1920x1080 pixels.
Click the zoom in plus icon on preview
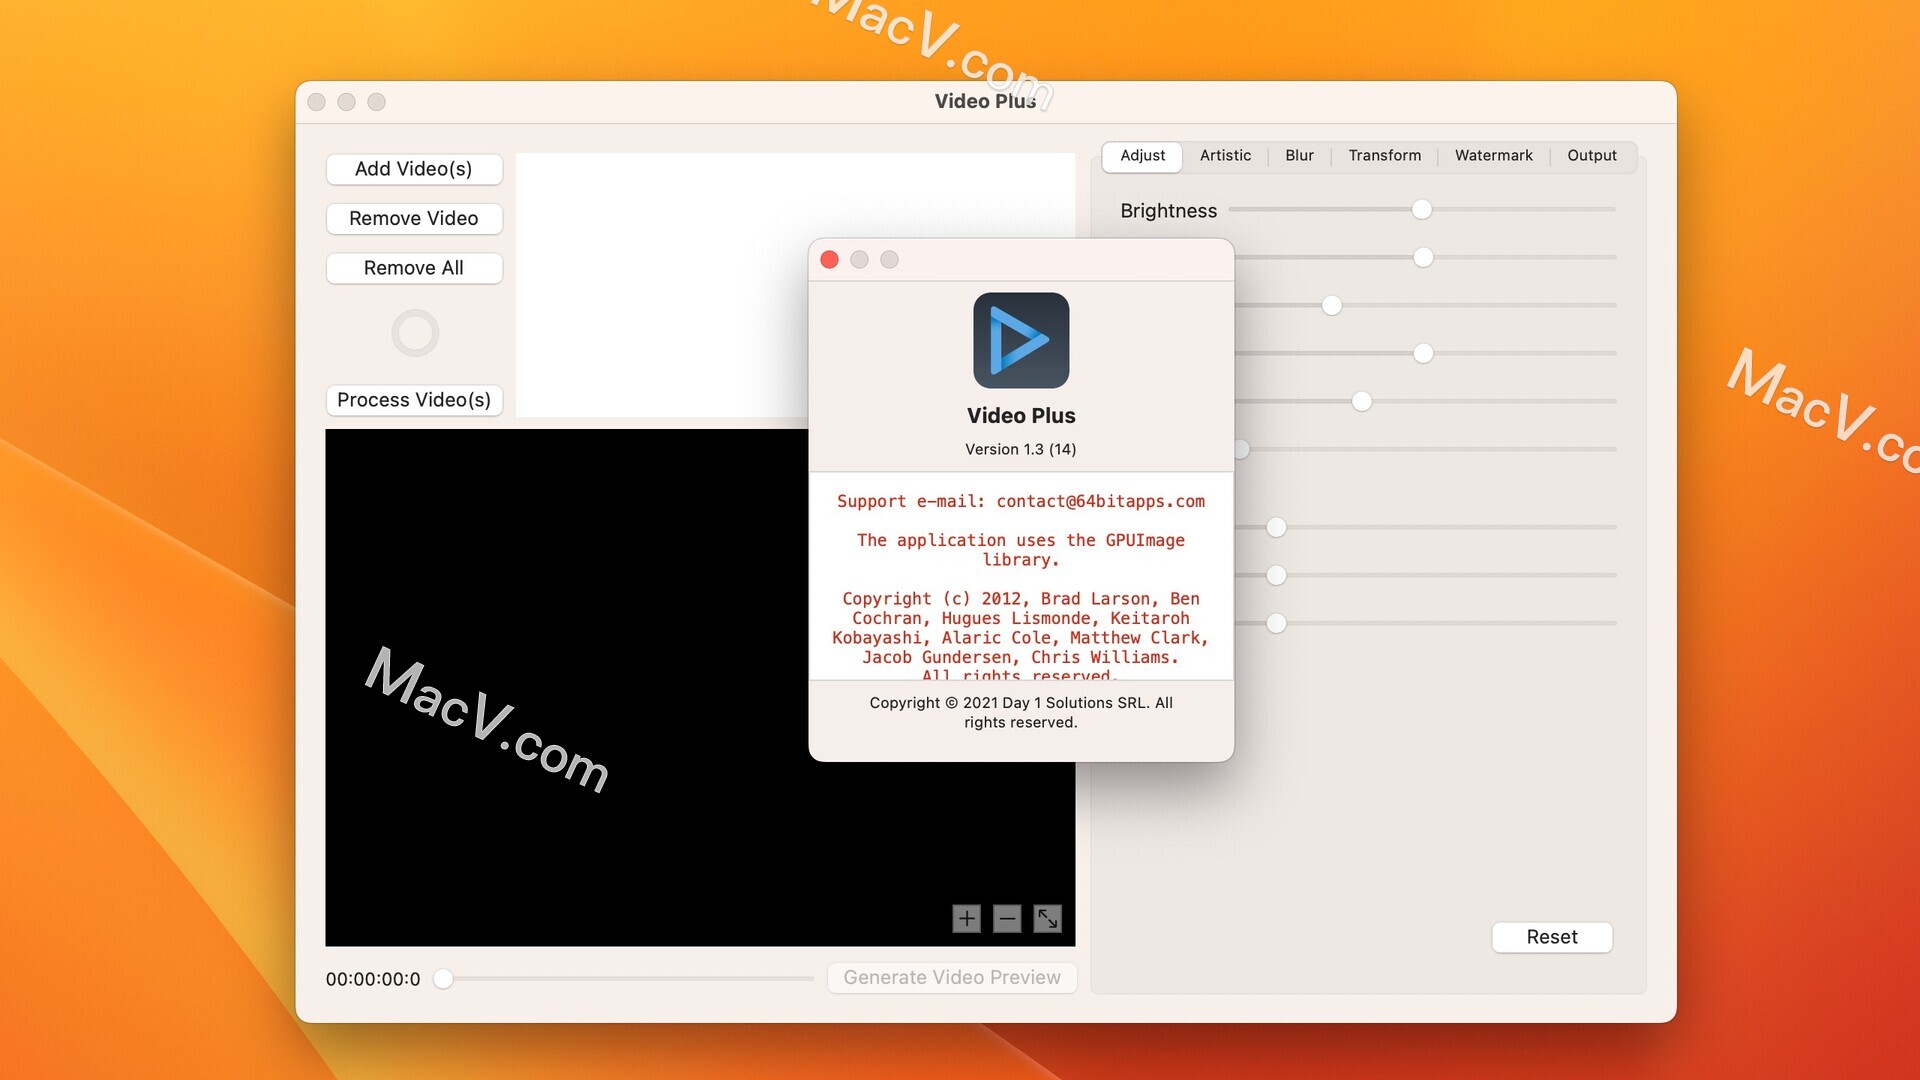click(966, 918)
